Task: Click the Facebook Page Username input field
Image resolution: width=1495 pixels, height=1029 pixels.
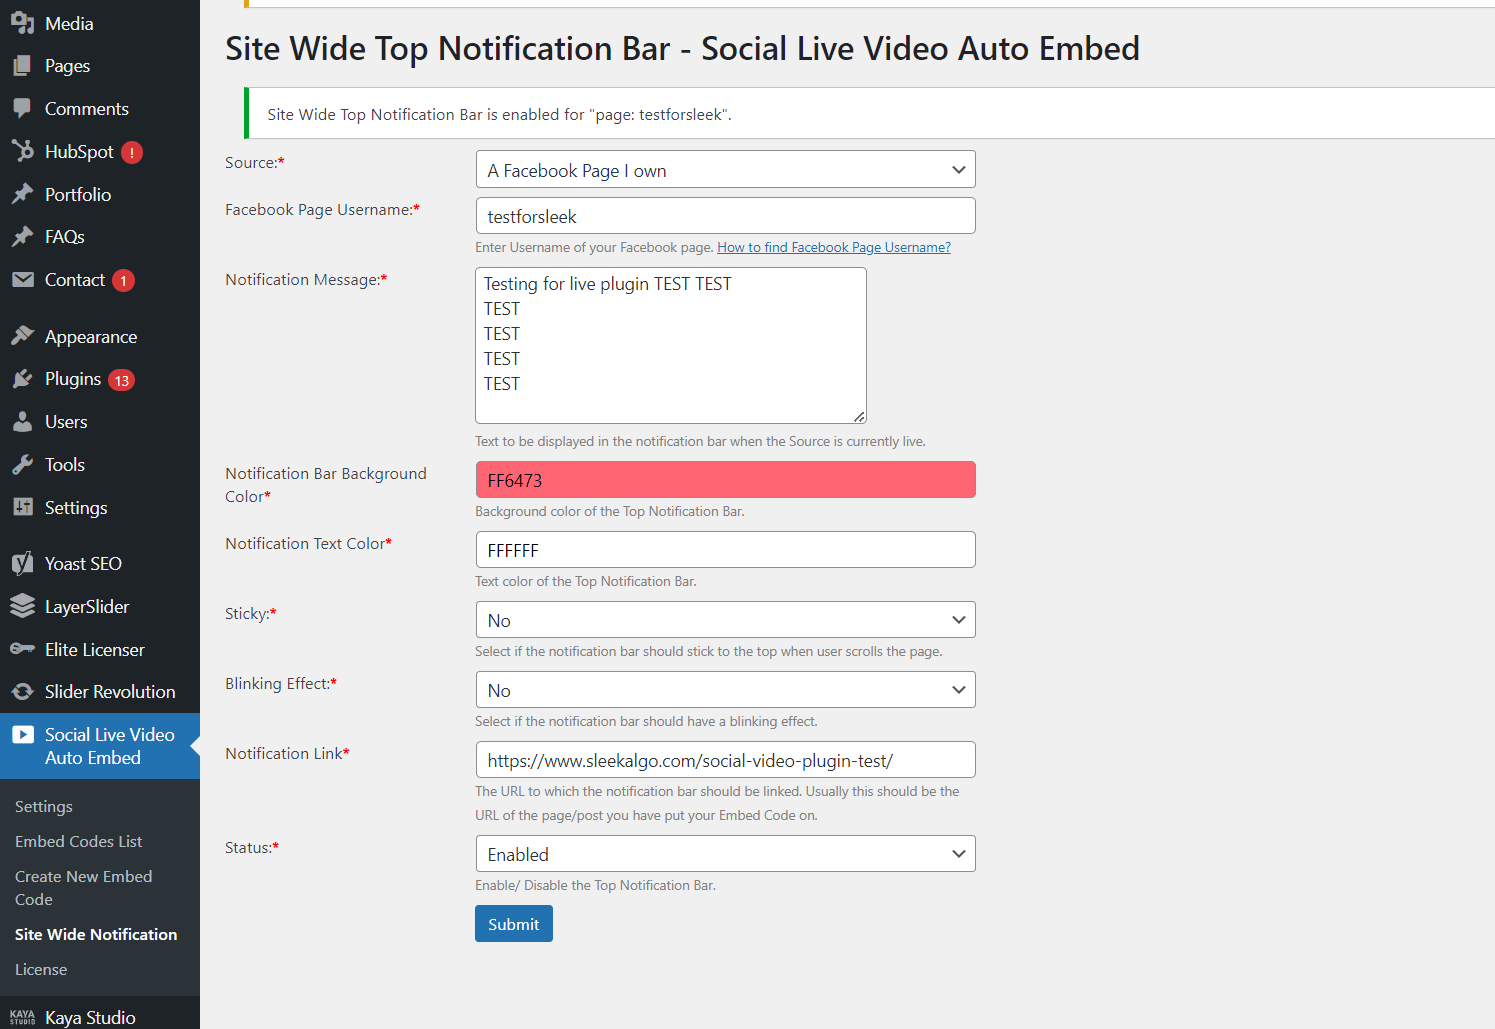Action: point(725,216)
